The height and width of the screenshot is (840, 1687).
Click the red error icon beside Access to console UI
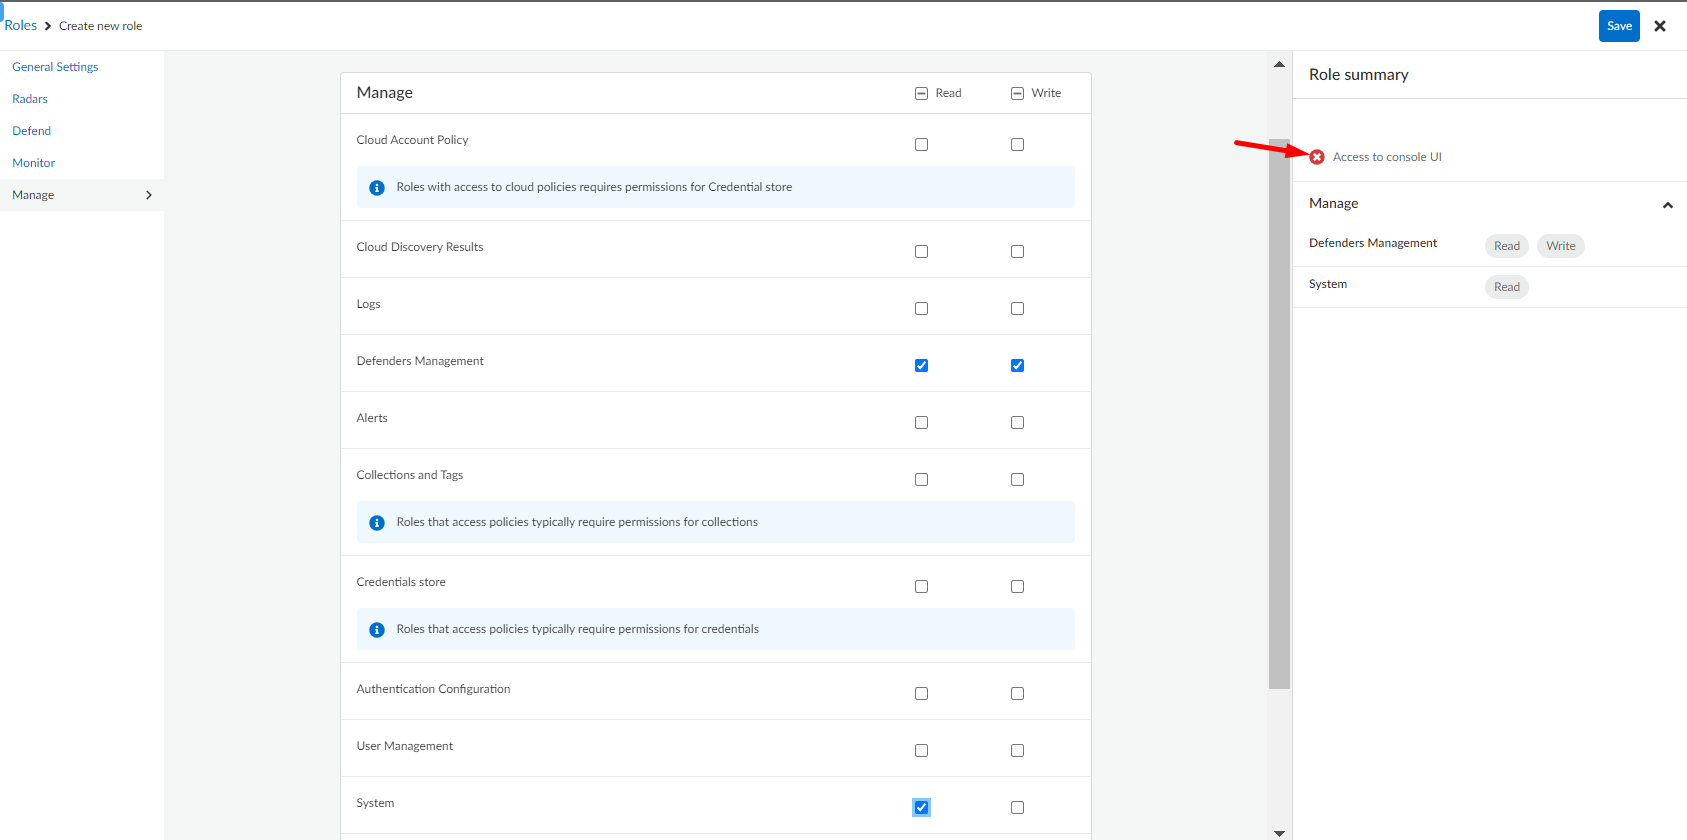point(1317,157)
